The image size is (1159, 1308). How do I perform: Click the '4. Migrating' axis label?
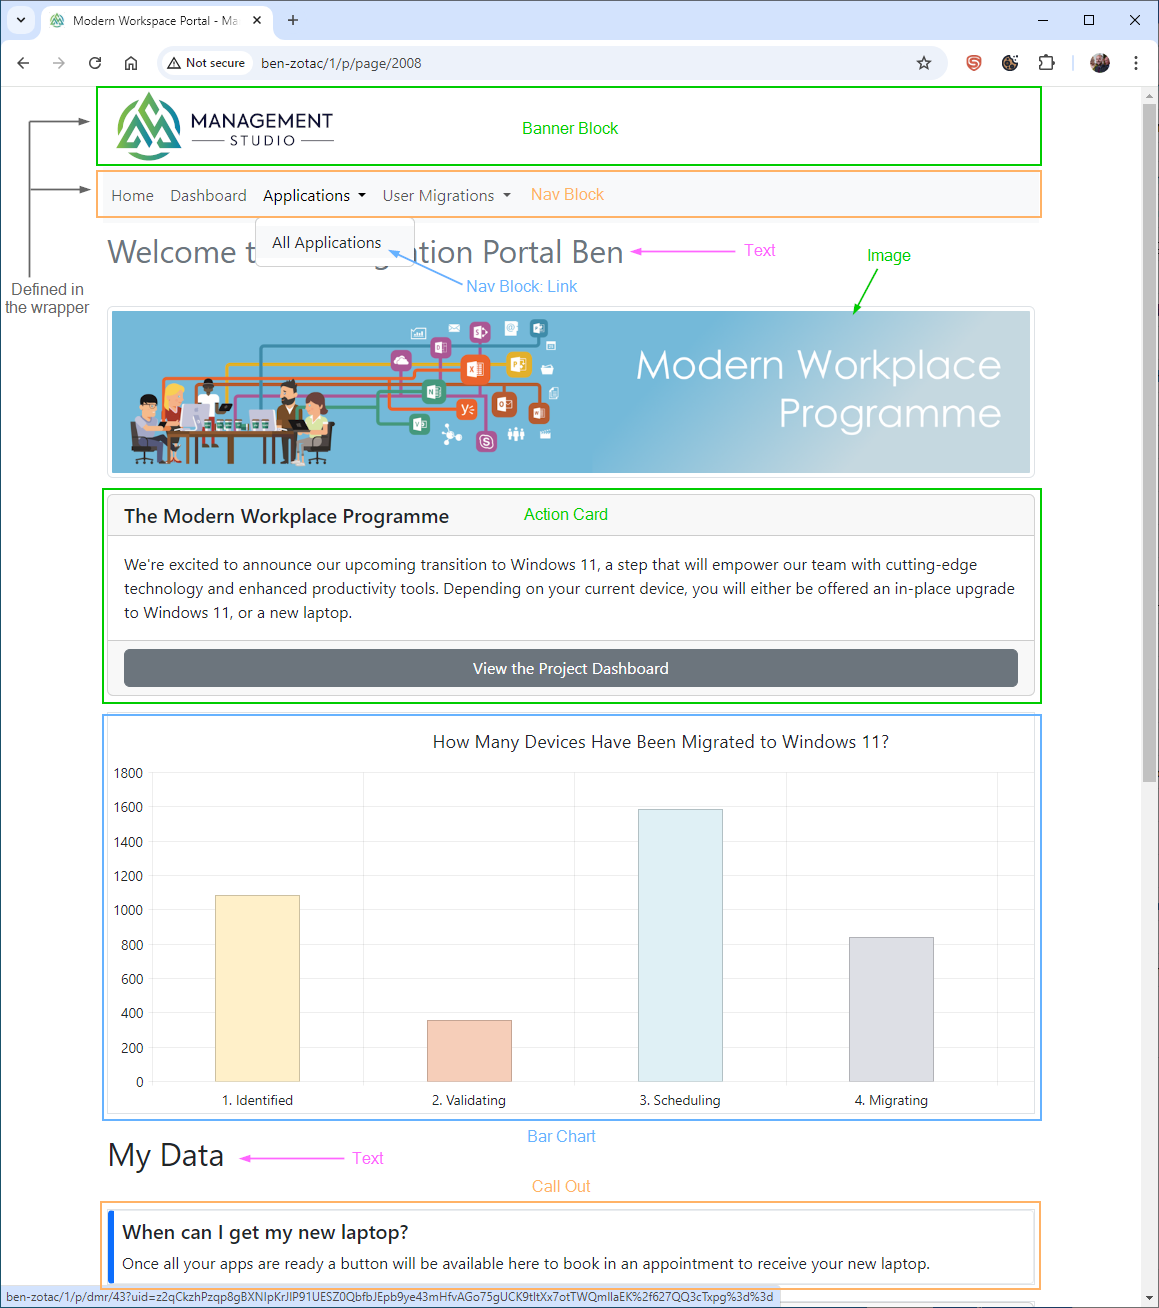tap(891, 1100)
